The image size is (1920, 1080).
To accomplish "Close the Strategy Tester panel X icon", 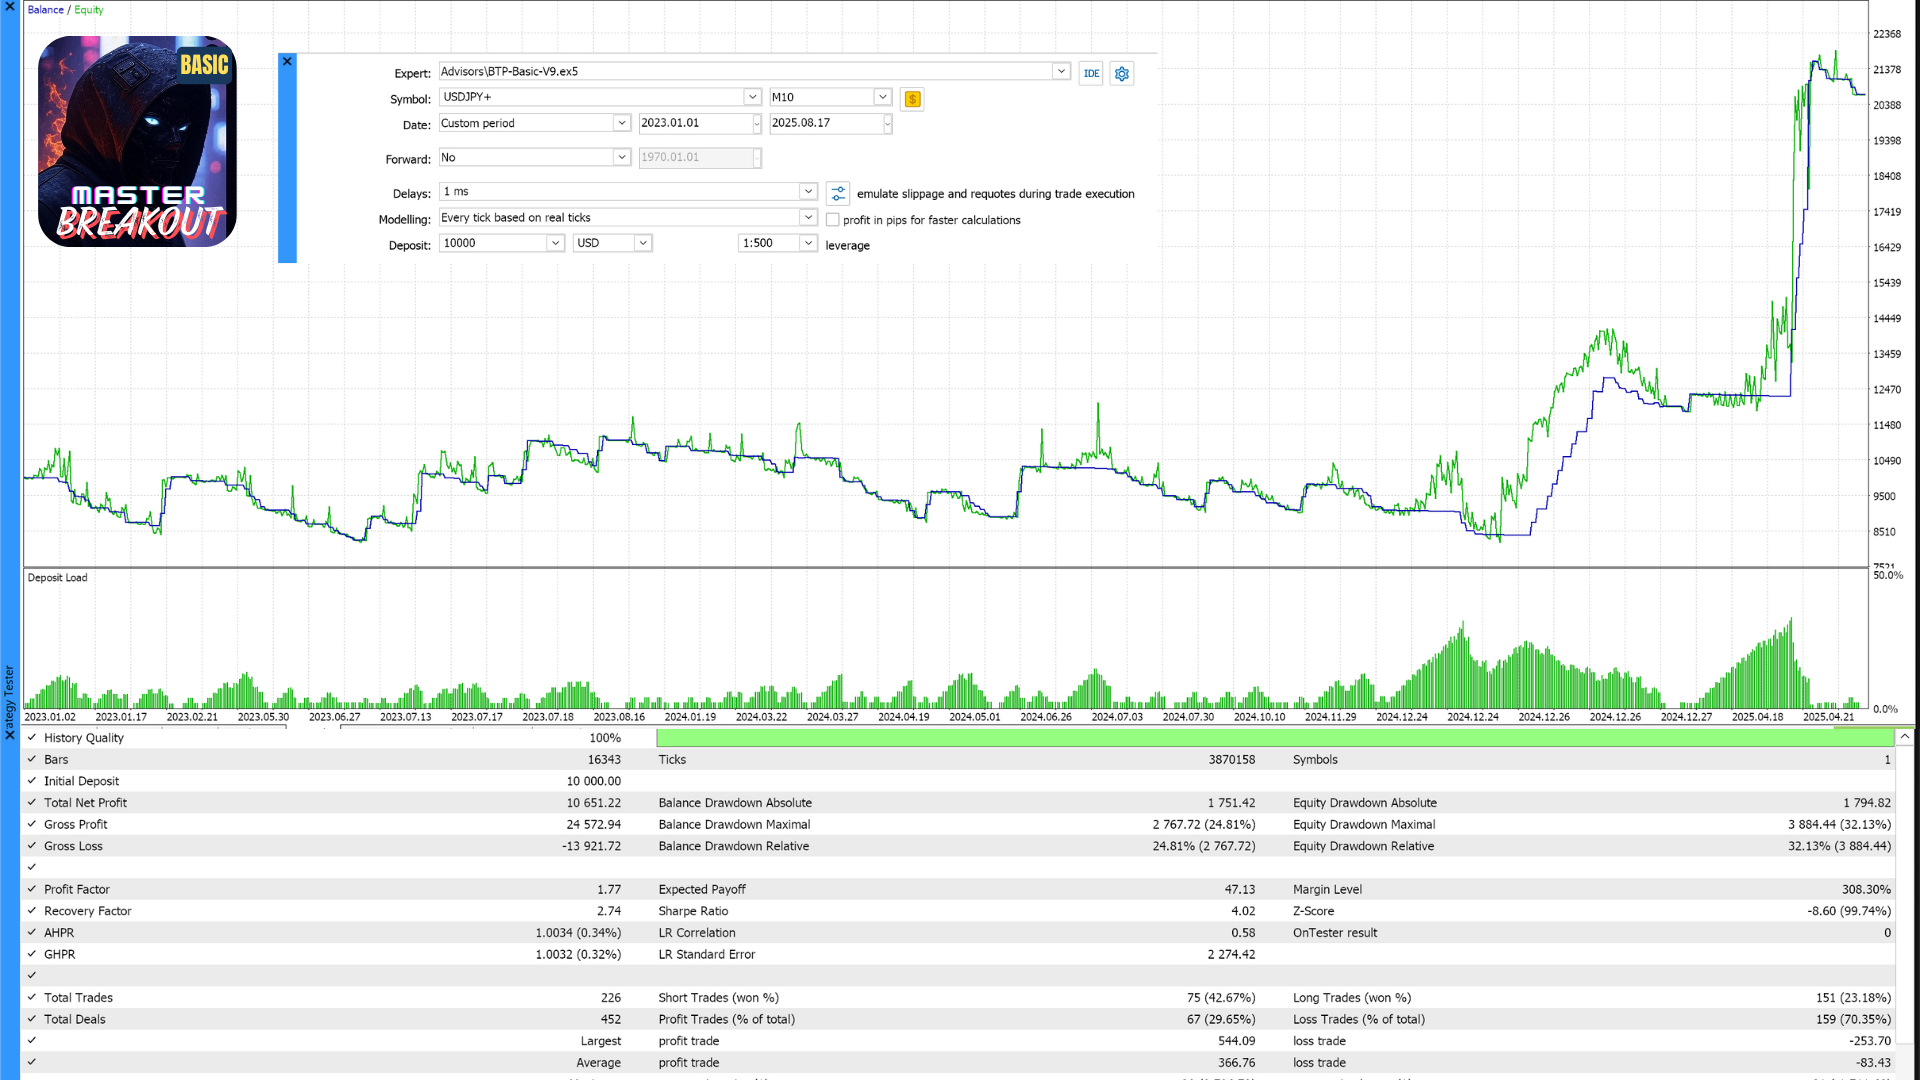I will point(9,735).
